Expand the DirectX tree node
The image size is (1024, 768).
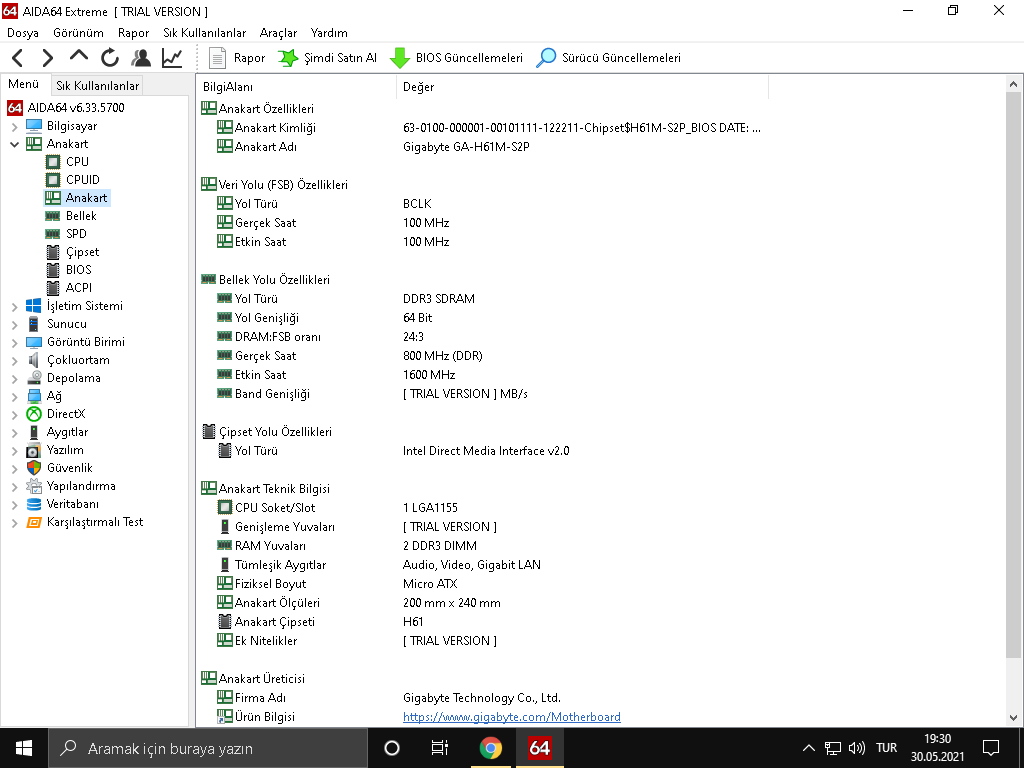click(x=14, y=414)
